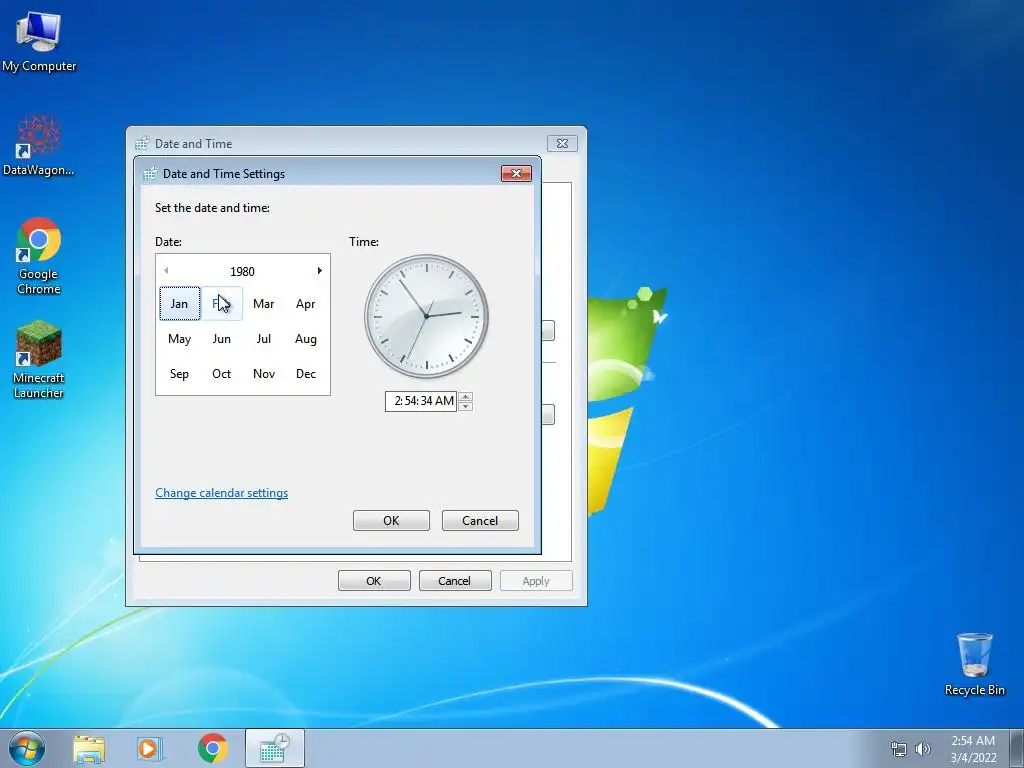This screenshot has height=768, width=1024.
Task: Open Chrome from the taskbar
Action: tap(212, 749)
